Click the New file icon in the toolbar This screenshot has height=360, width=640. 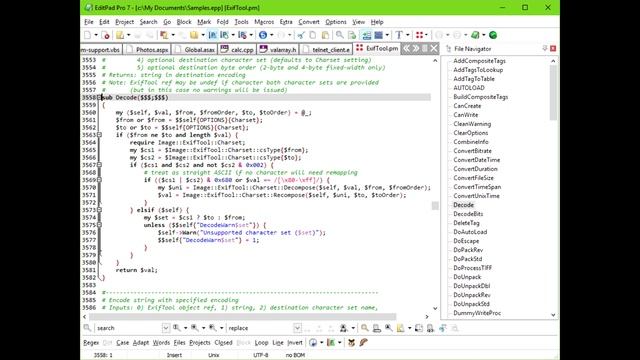click(x=87, y=35)
